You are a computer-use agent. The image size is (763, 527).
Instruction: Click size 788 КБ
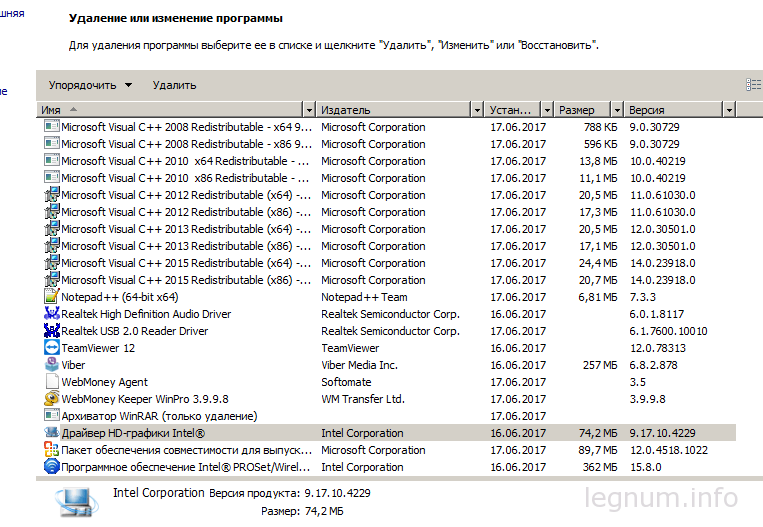(600, 127)
